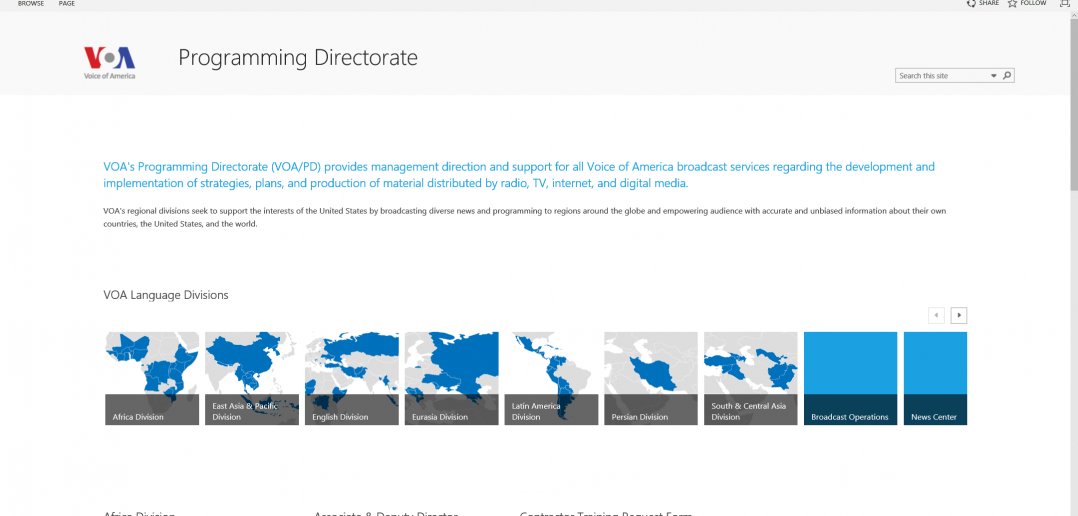This screenshot has width=1078, height=516.
Task: Open the Eurasia Division map tile
Action: point(452,379)
